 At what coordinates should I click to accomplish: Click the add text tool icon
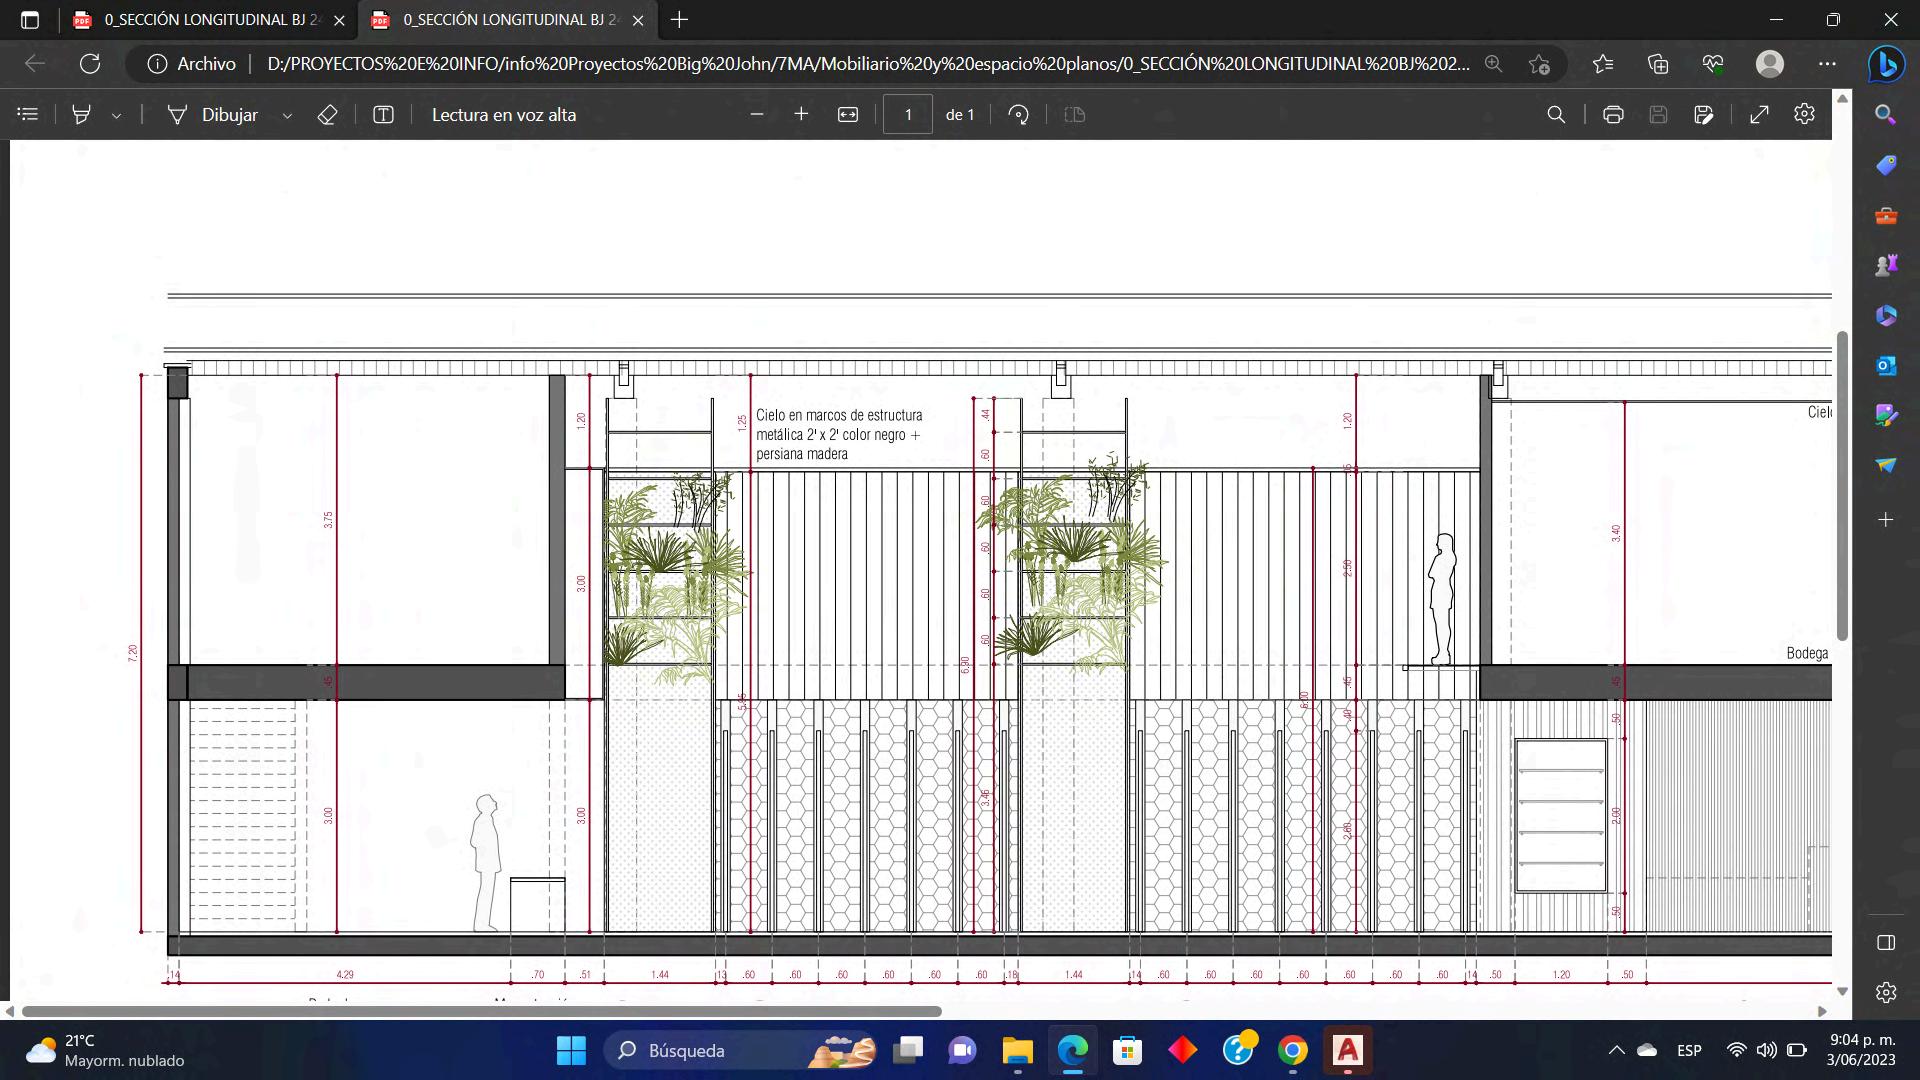[383, 115]
